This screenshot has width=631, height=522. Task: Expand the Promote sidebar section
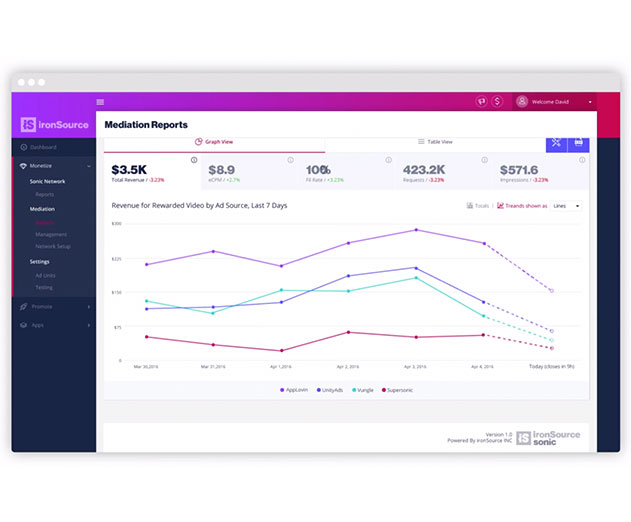[54, 307]
